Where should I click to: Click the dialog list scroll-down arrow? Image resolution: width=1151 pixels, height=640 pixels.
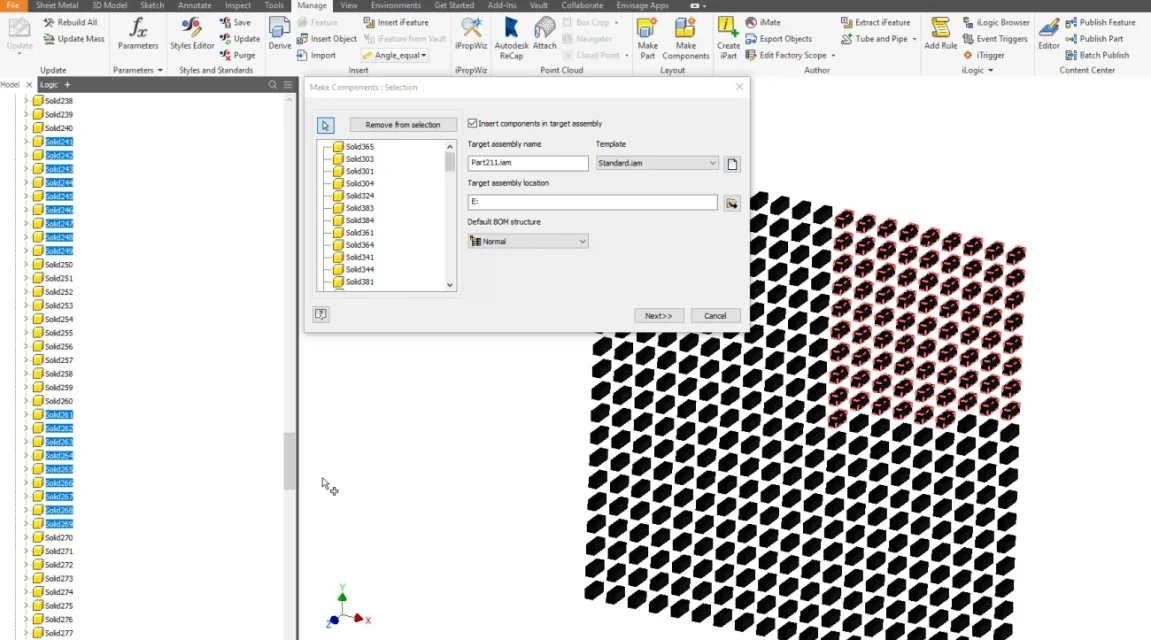click(x=450, y=285)
